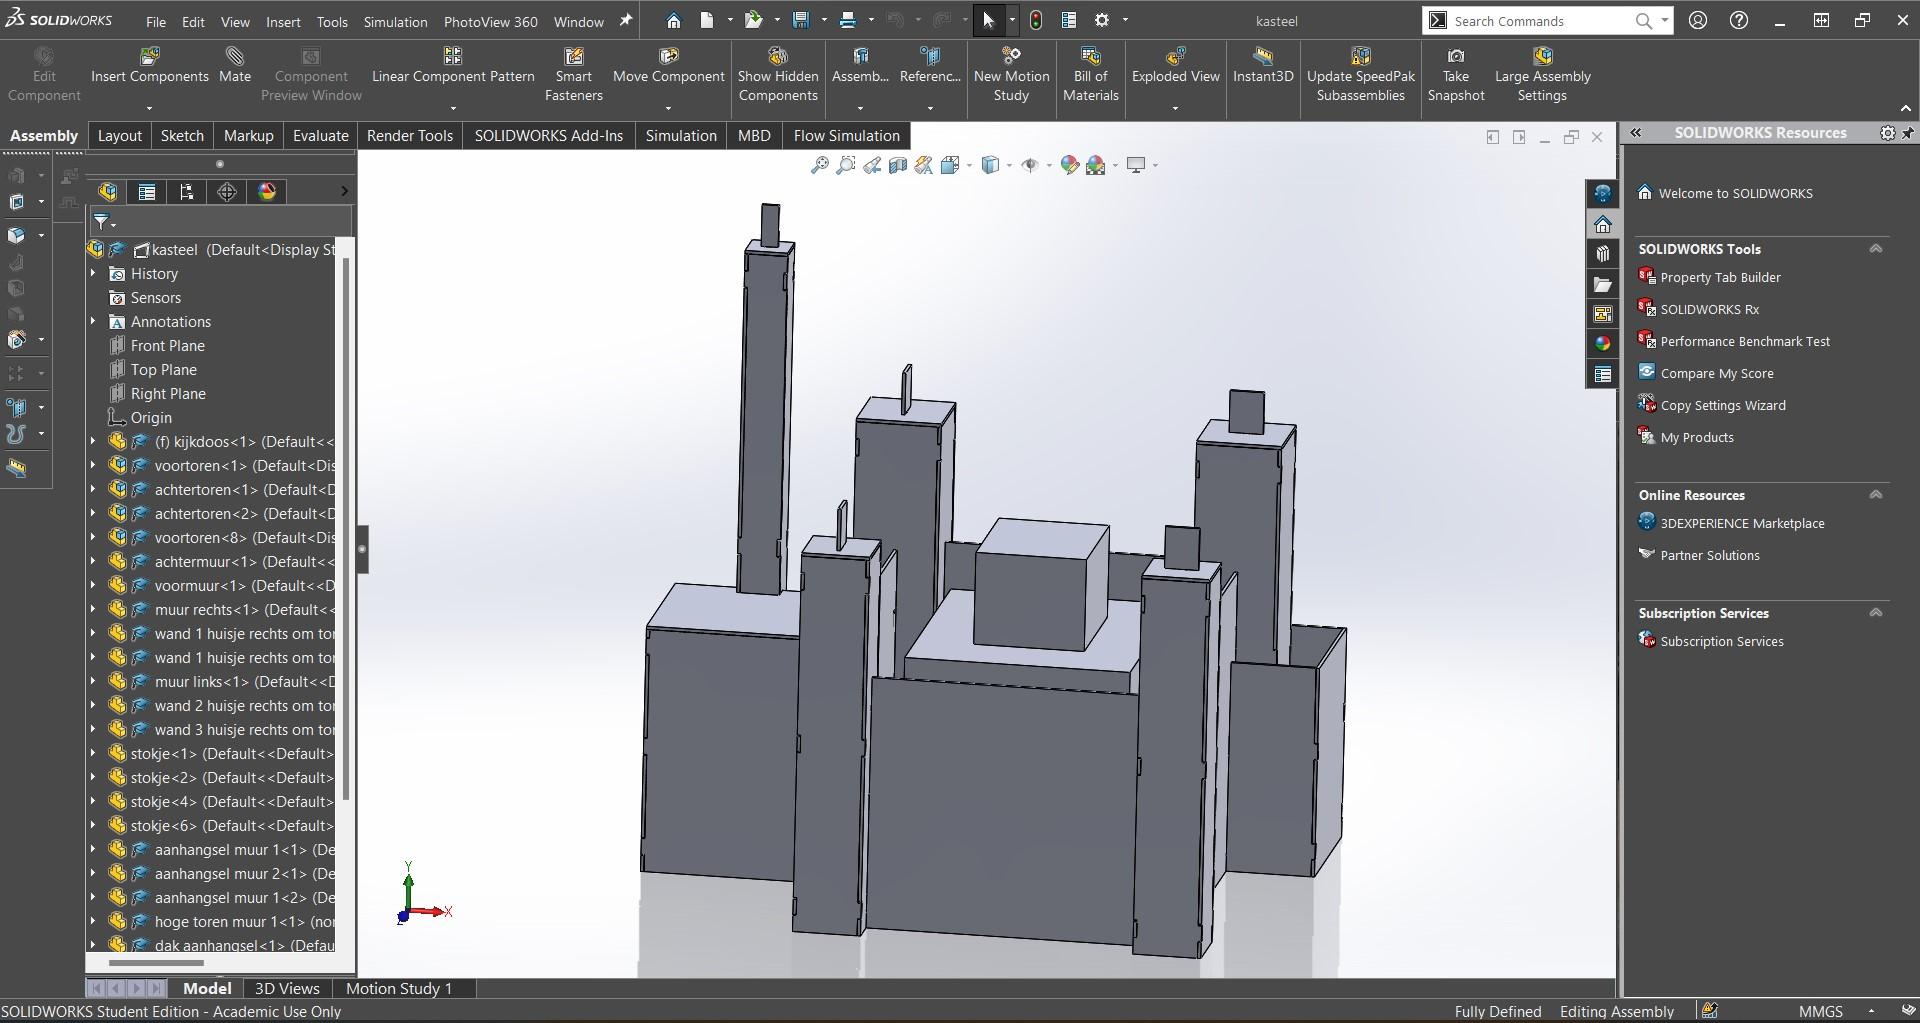Open the Bill of Materials tool

click(1090, 74)
